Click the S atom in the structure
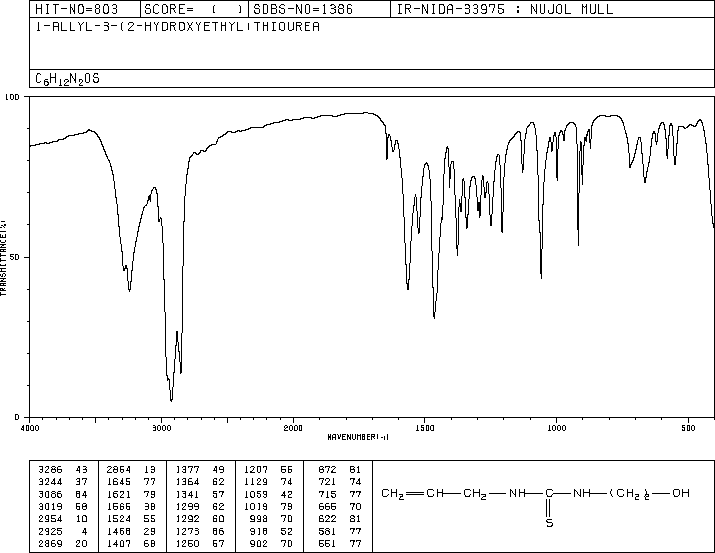715x553 pixels. click(x=549, y=523)
